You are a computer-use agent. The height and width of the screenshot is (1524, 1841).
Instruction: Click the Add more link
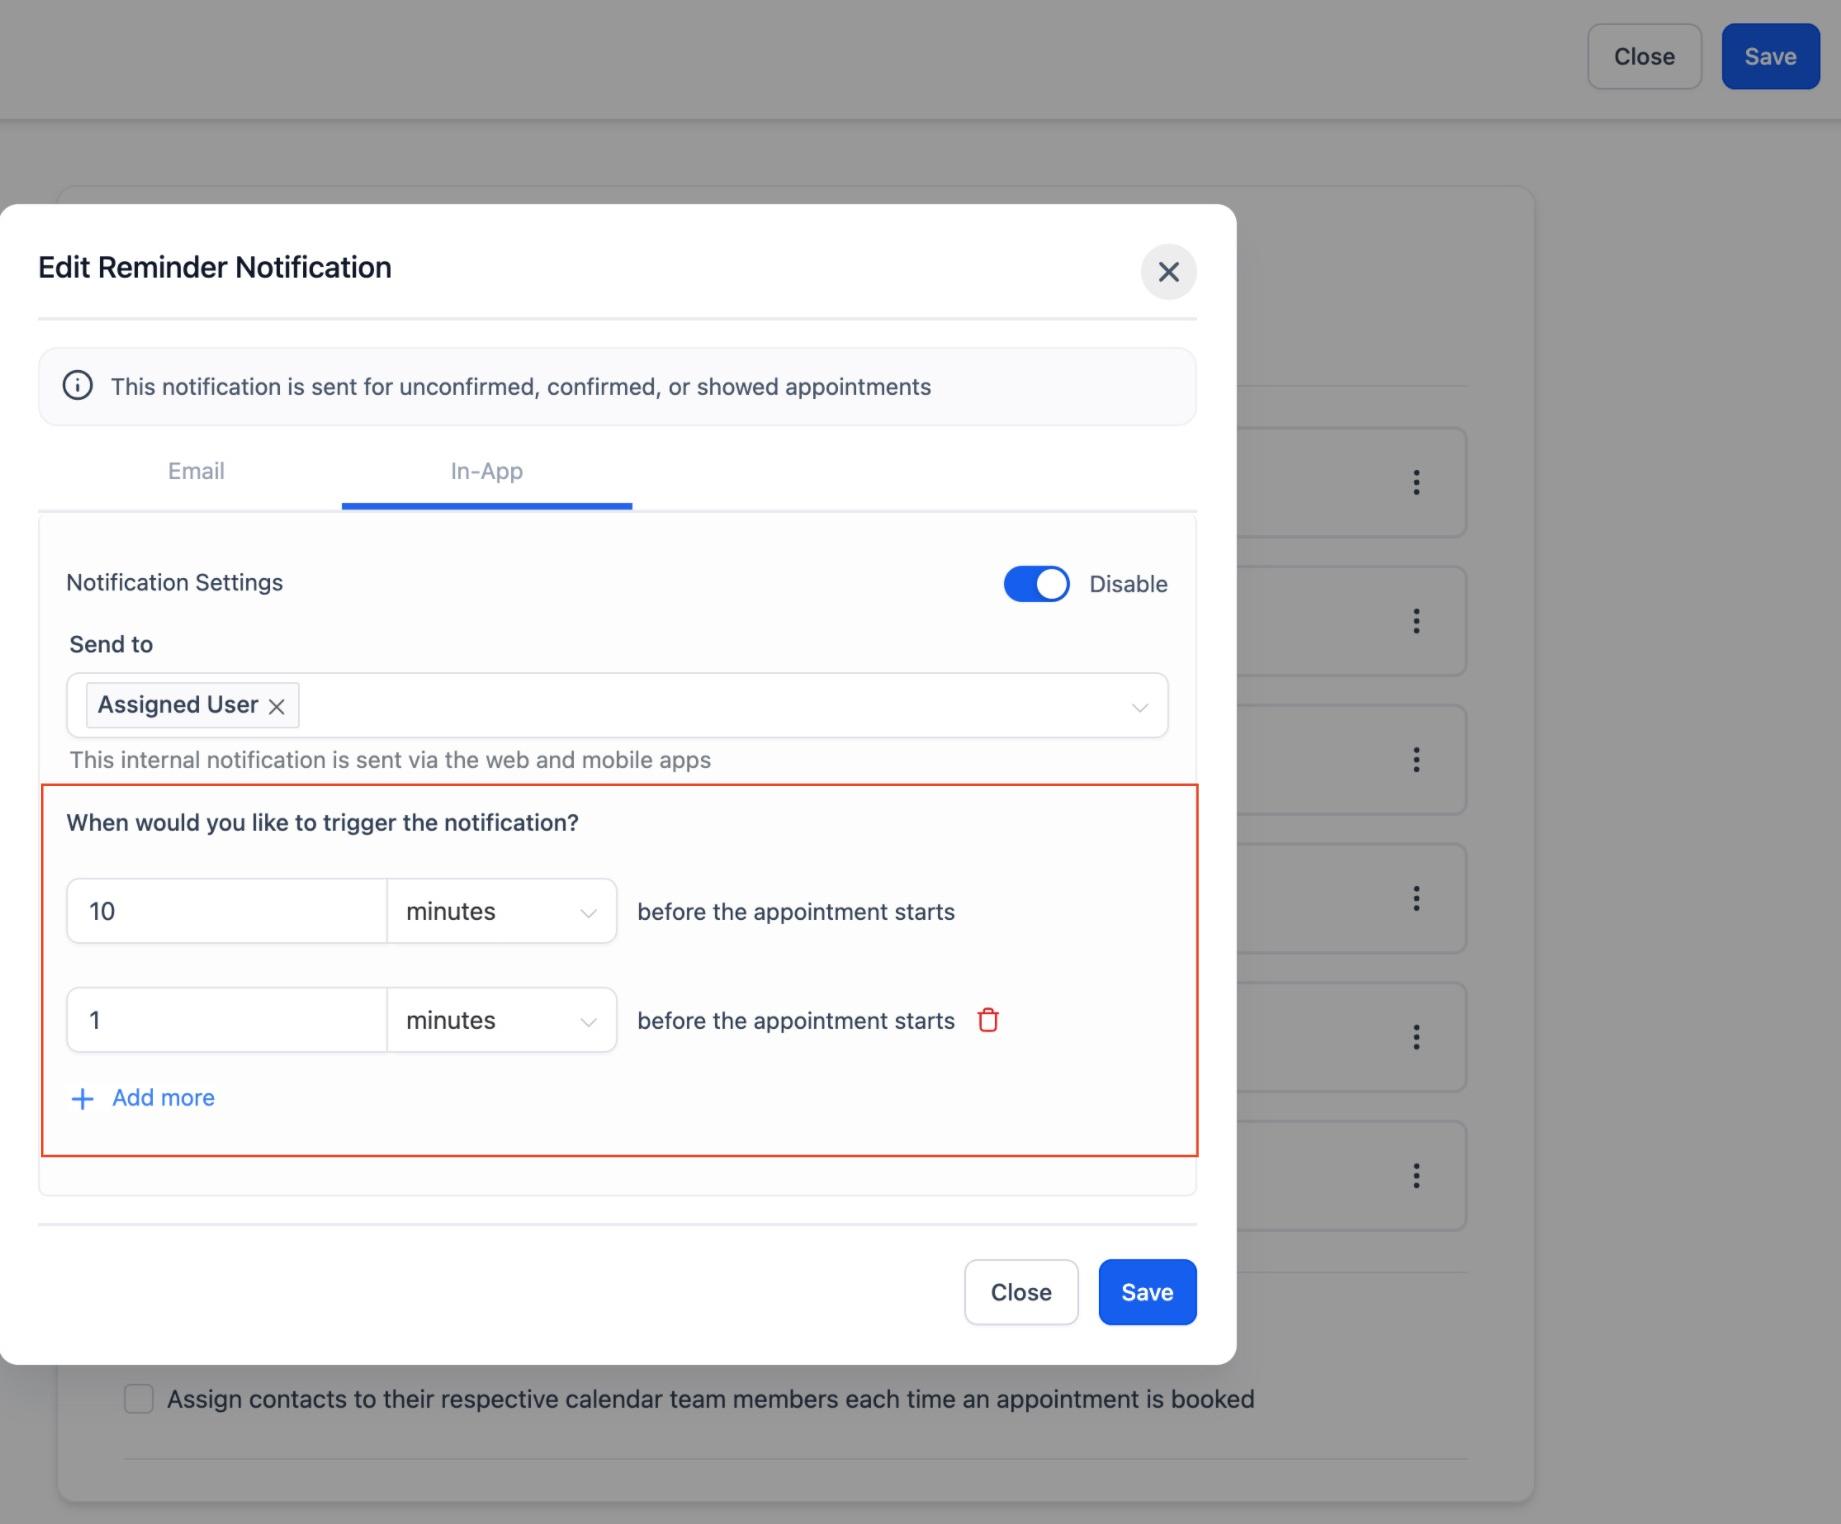(x=163, y=1098)
